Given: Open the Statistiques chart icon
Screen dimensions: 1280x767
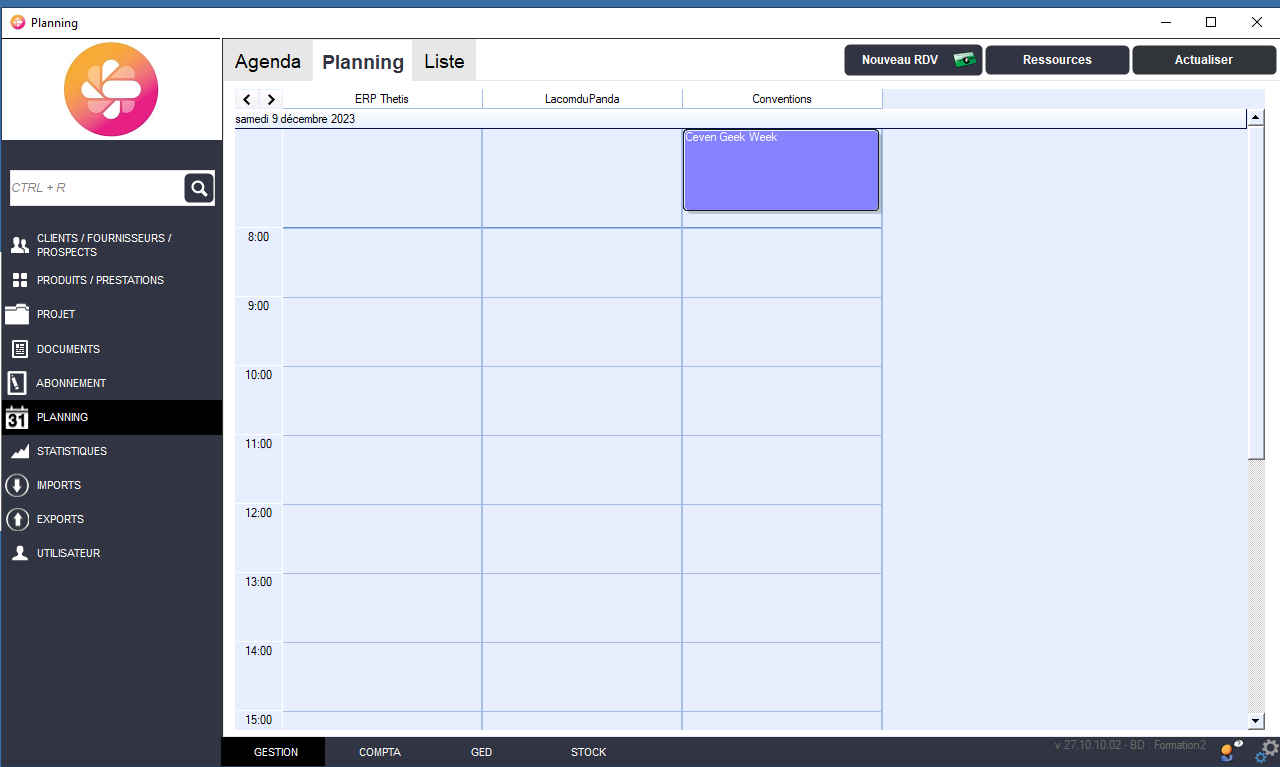Looking at the screenshot, I should click(x=19, y=451).
